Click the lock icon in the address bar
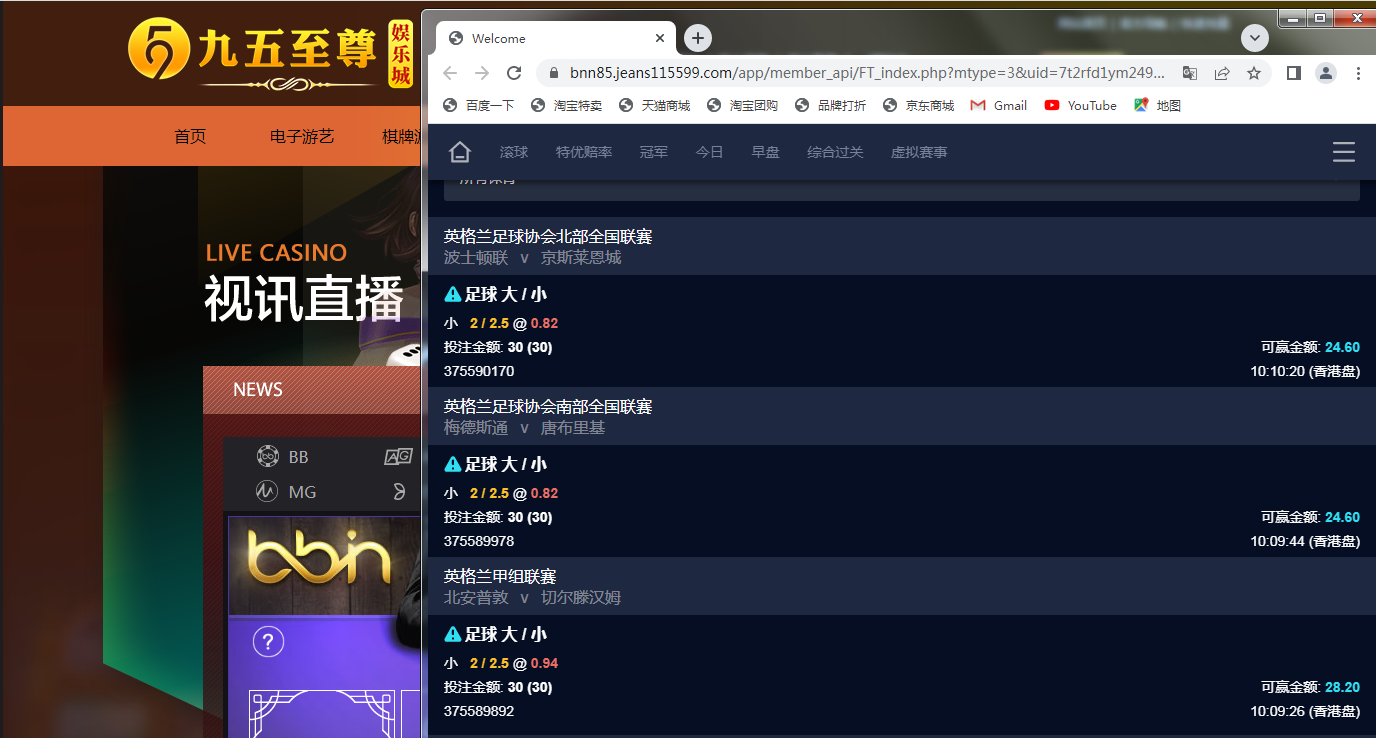Image resolution: width=1376 pixels, height=738 pixels. pyautogui.click(x=553, y=73)
